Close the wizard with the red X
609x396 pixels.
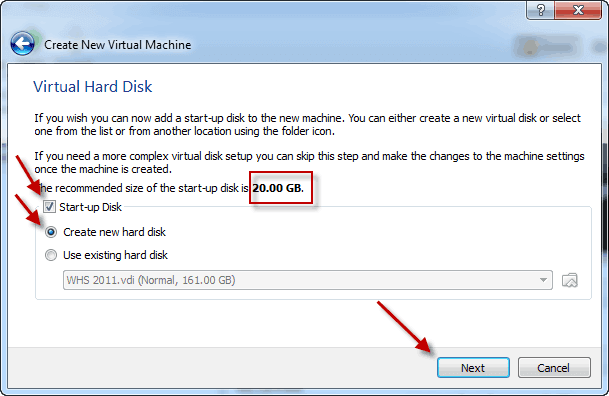click(x=578, y=10)
